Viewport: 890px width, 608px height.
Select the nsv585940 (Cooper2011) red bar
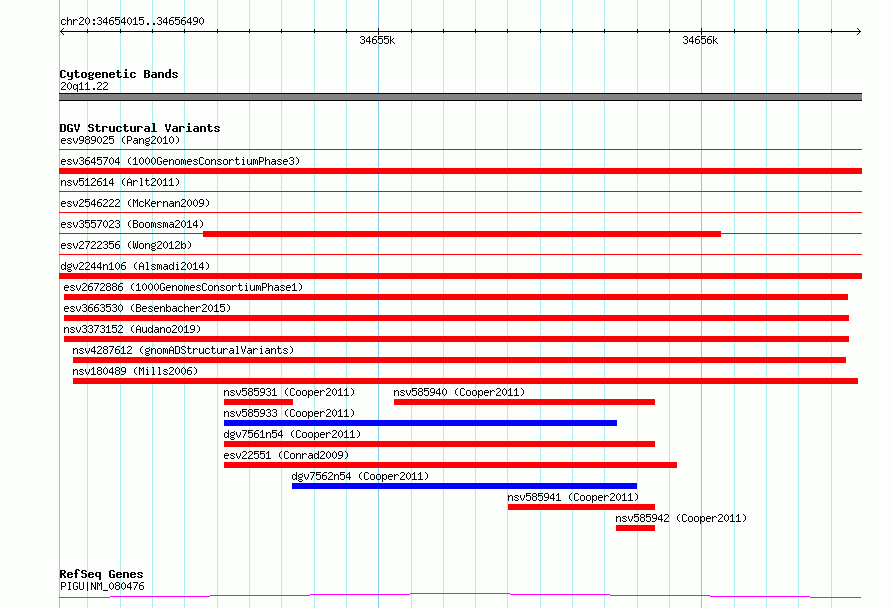click(524, 402)
